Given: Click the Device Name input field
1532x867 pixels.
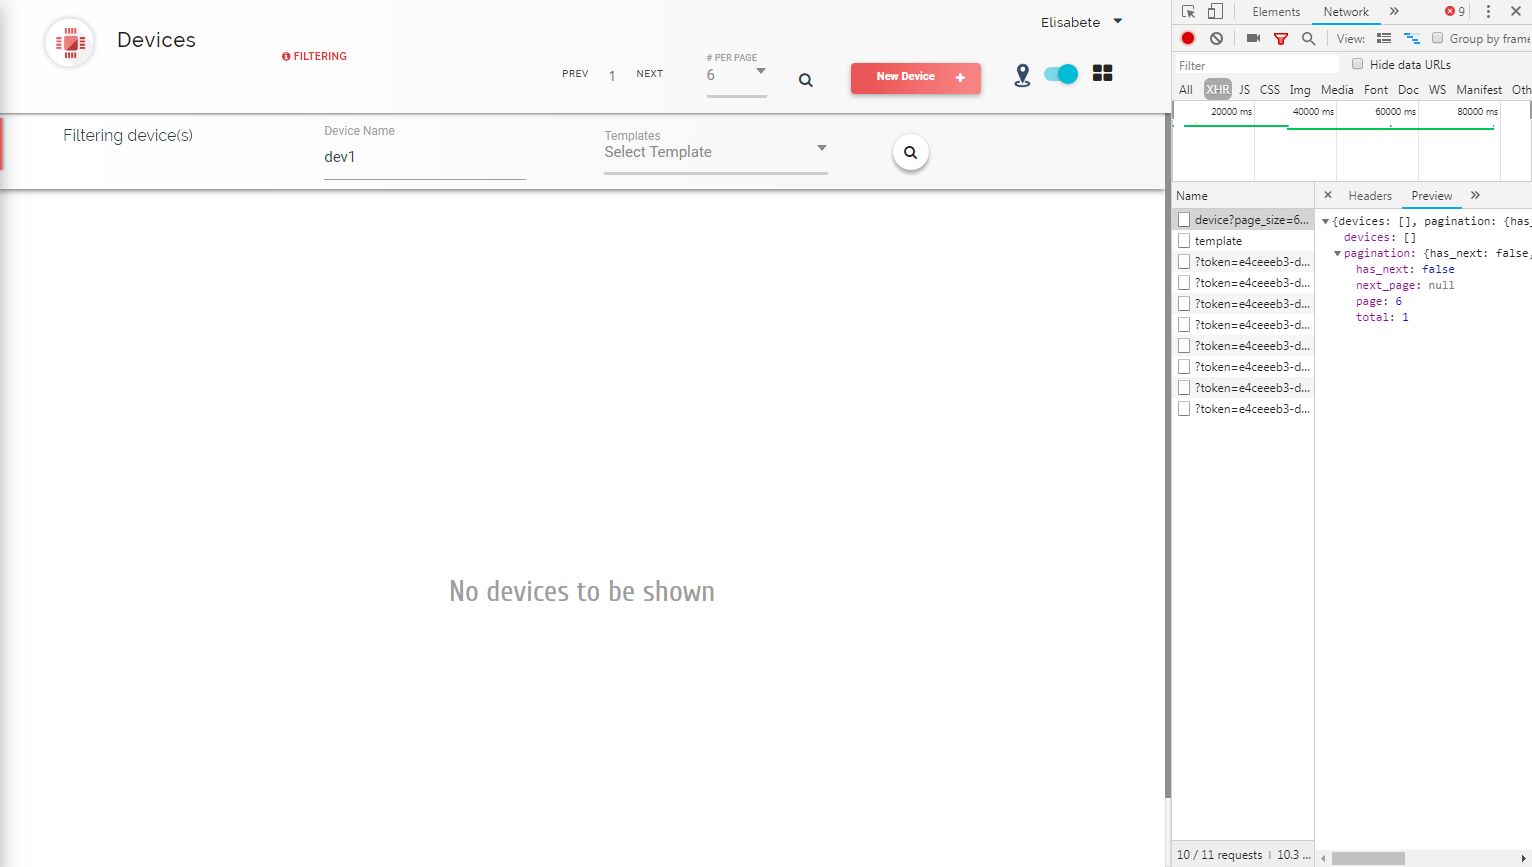Looking at the screenshot, I should coord(425,157).
